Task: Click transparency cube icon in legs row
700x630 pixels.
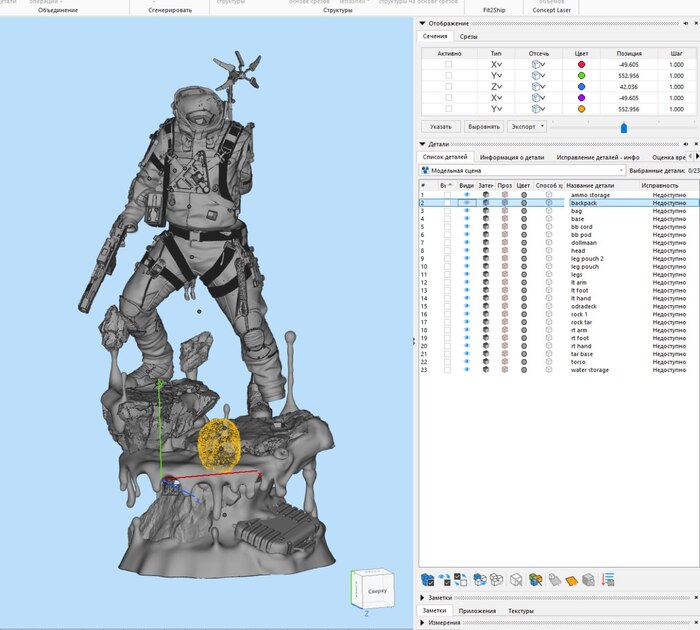Action: (x=505, y=274)
